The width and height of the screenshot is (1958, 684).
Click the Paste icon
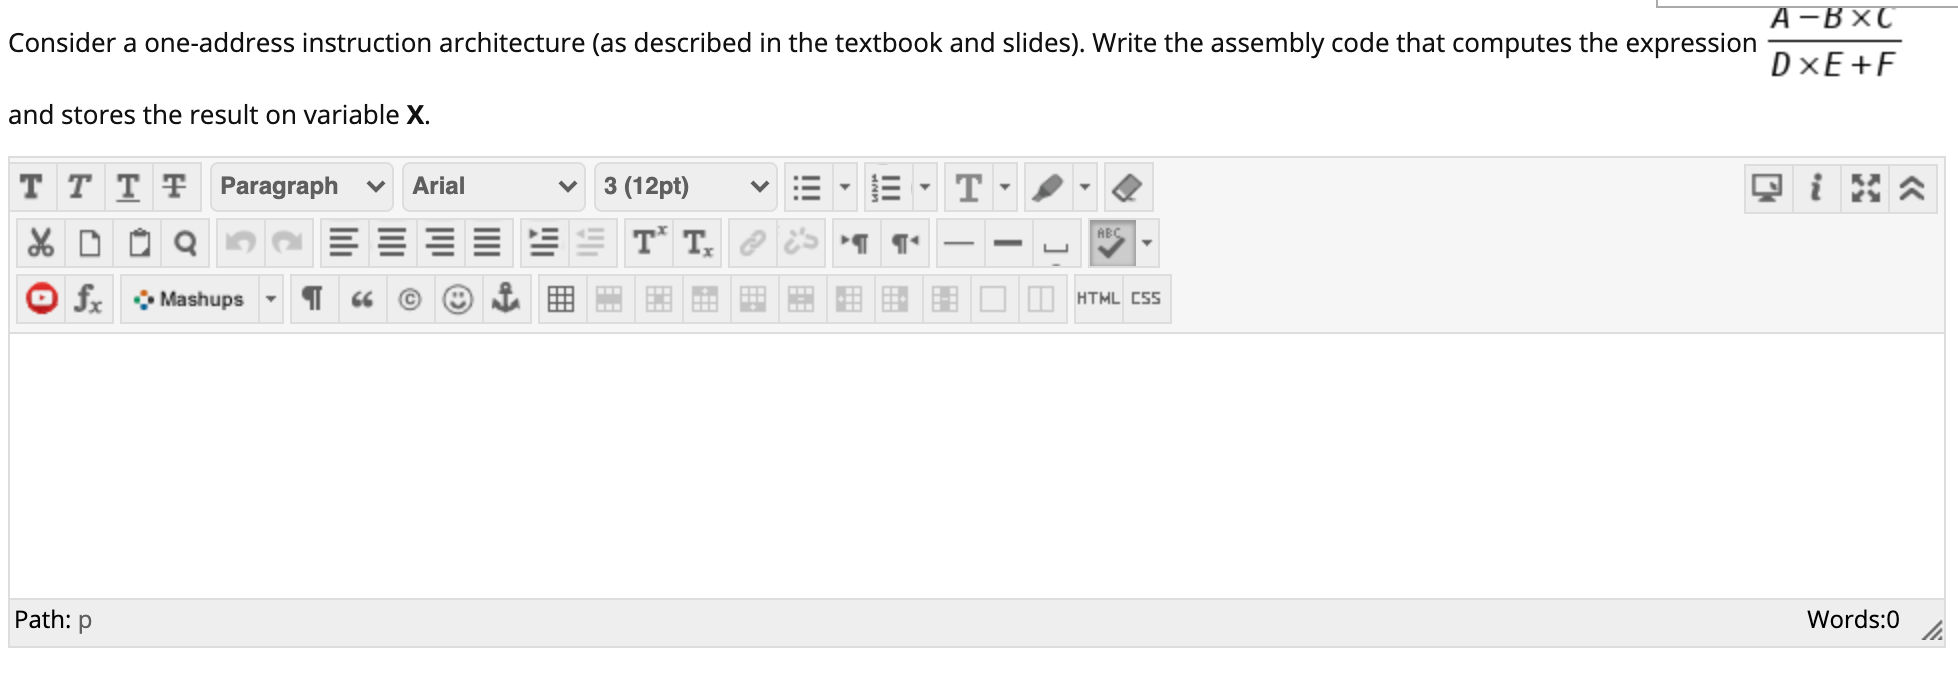[138, 242]
